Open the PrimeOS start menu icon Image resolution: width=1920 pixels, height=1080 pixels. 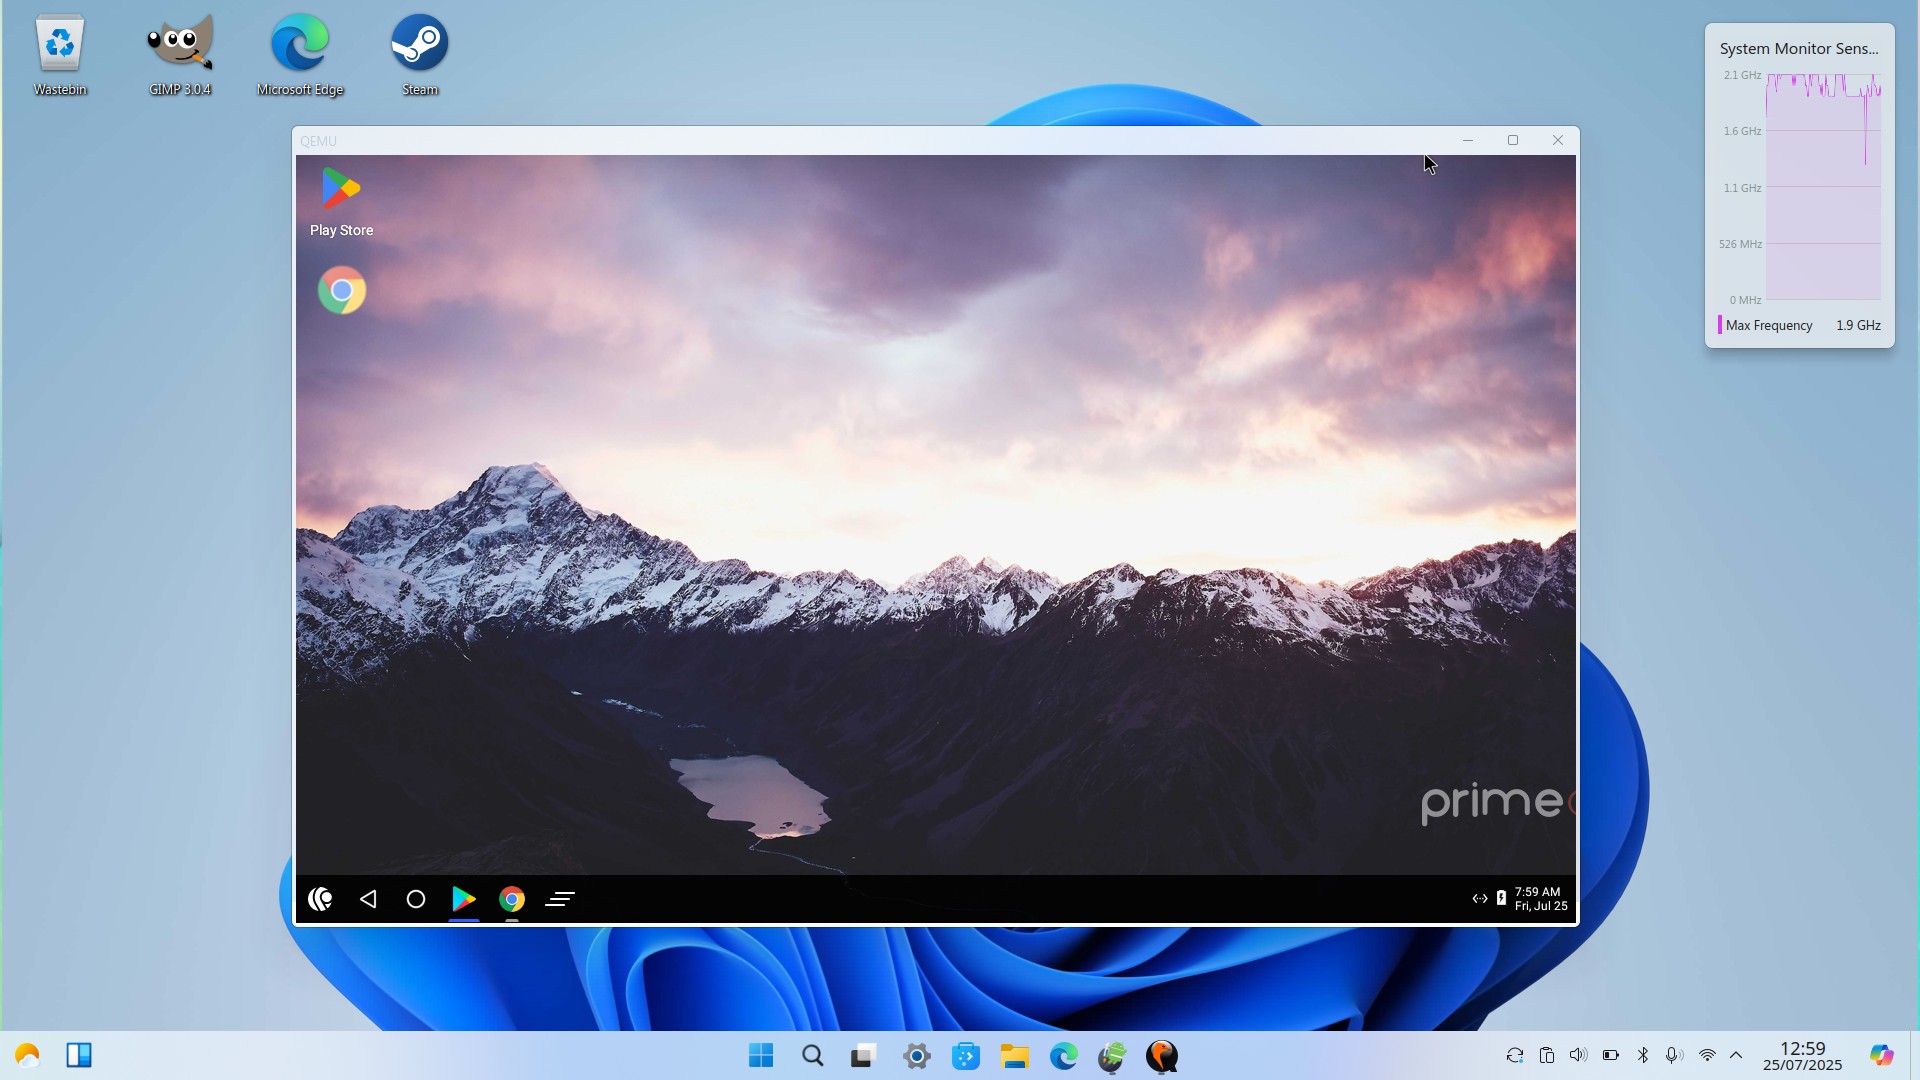tap(320, 899)
